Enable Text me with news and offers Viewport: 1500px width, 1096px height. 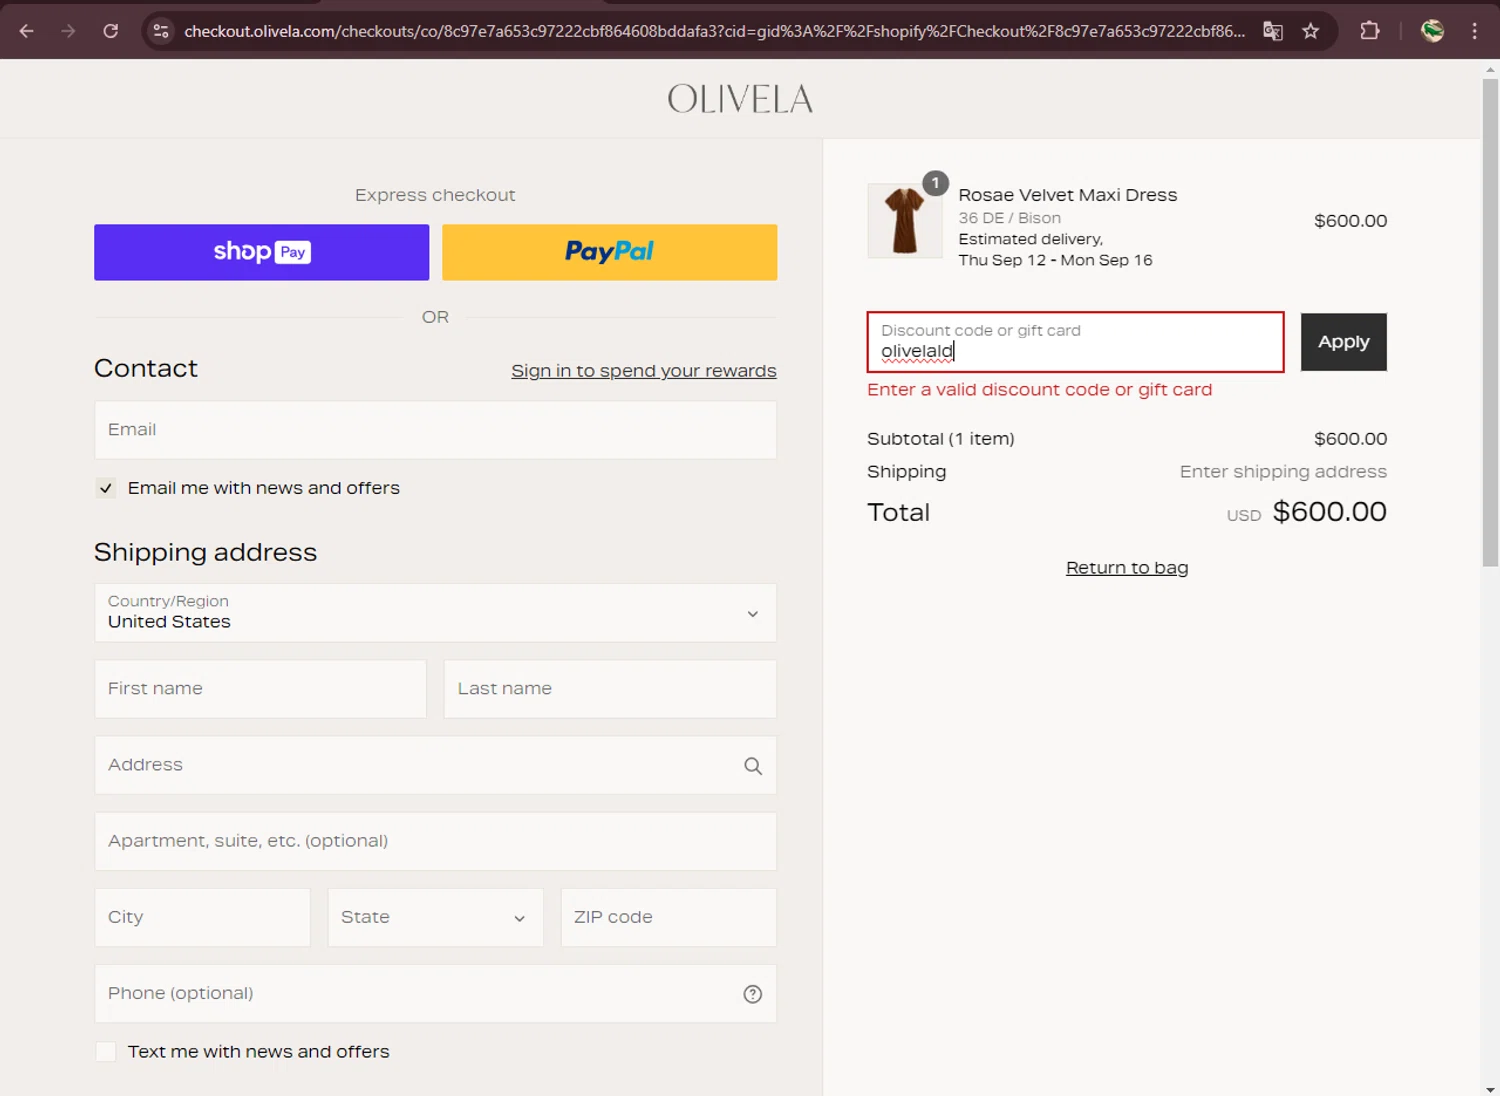click(105, 1052)
